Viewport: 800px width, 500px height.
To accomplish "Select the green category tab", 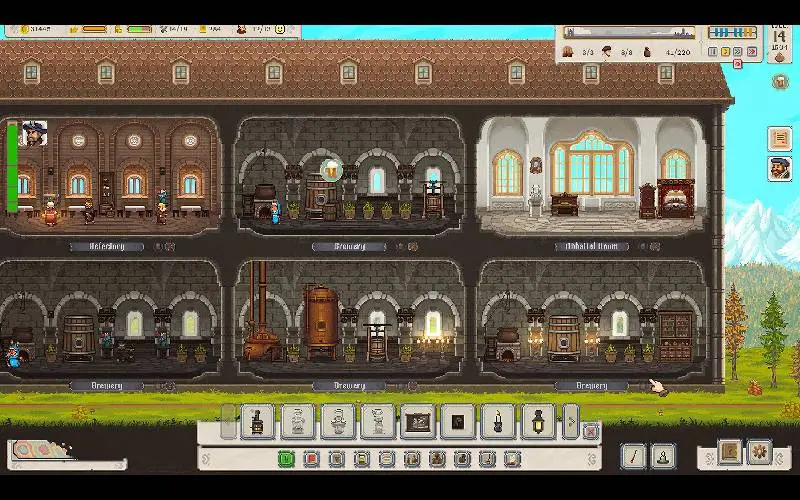I will [286, 459].
